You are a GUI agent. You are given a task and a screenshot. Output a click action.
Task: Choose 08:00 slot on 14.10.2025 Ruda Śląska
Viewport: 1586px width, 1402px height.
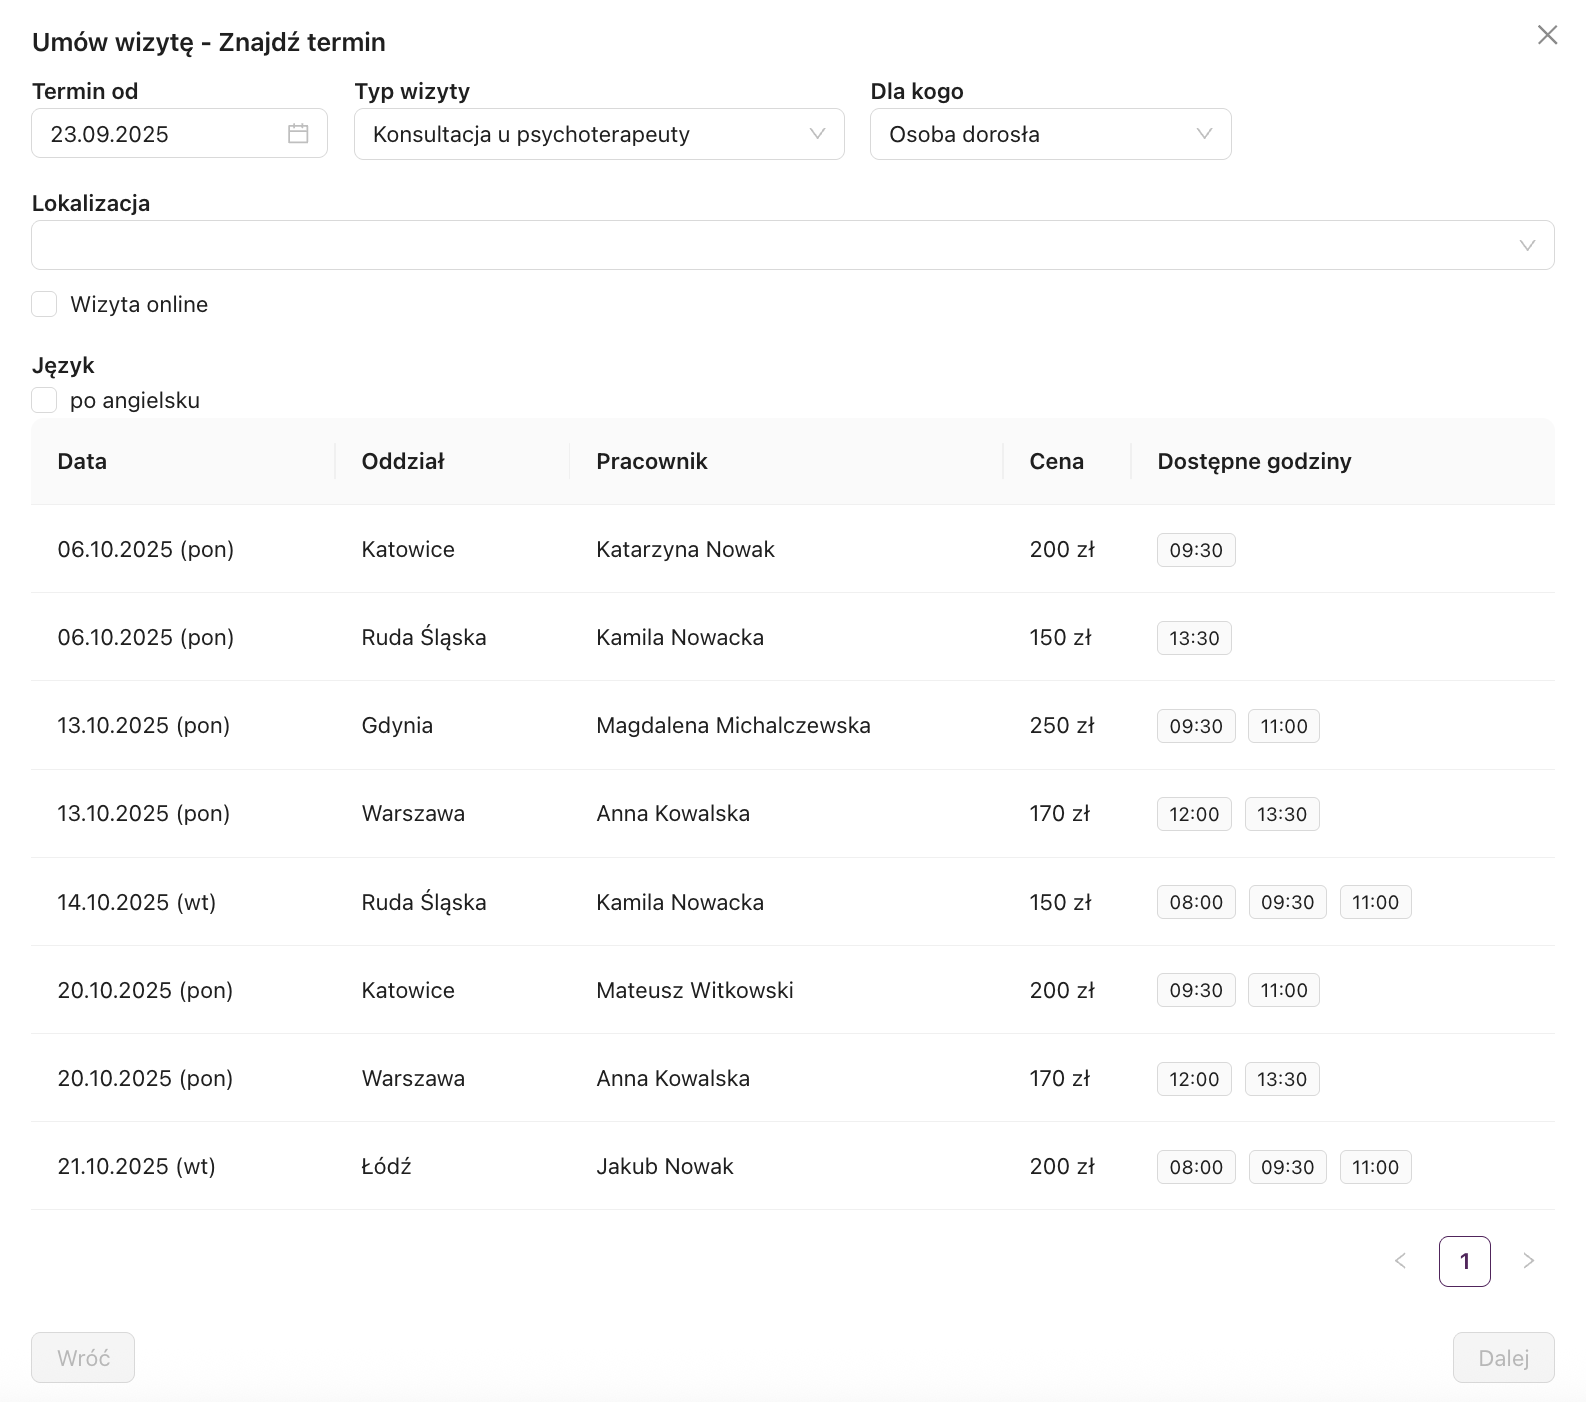(1196, 902)
